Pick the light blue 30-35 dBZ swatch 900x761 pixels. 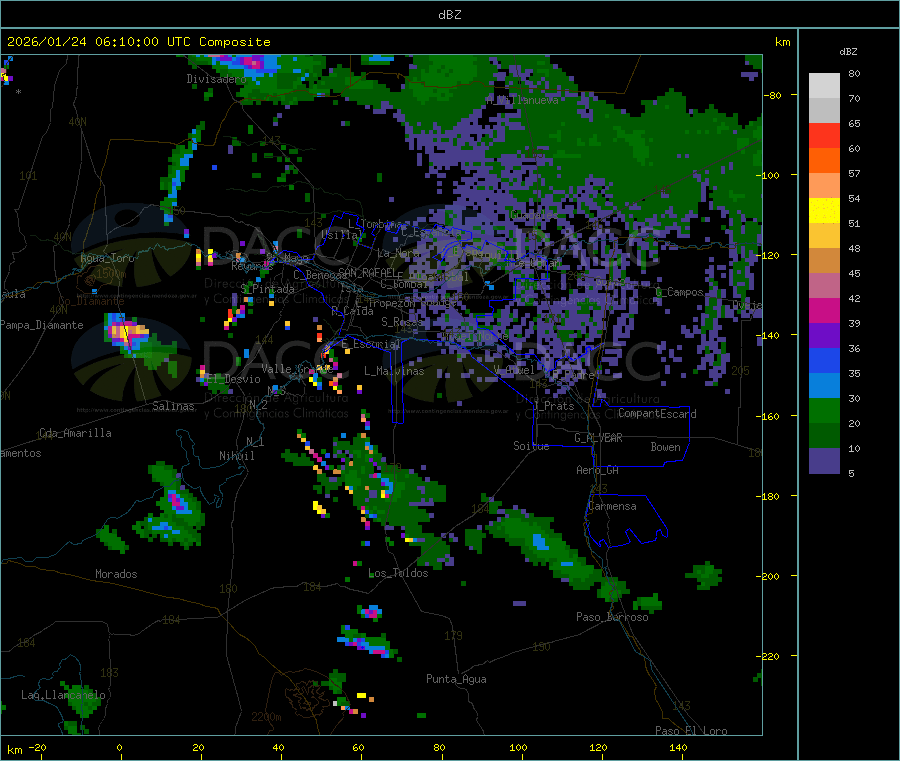pyautogui.click(x=824, y=386)
